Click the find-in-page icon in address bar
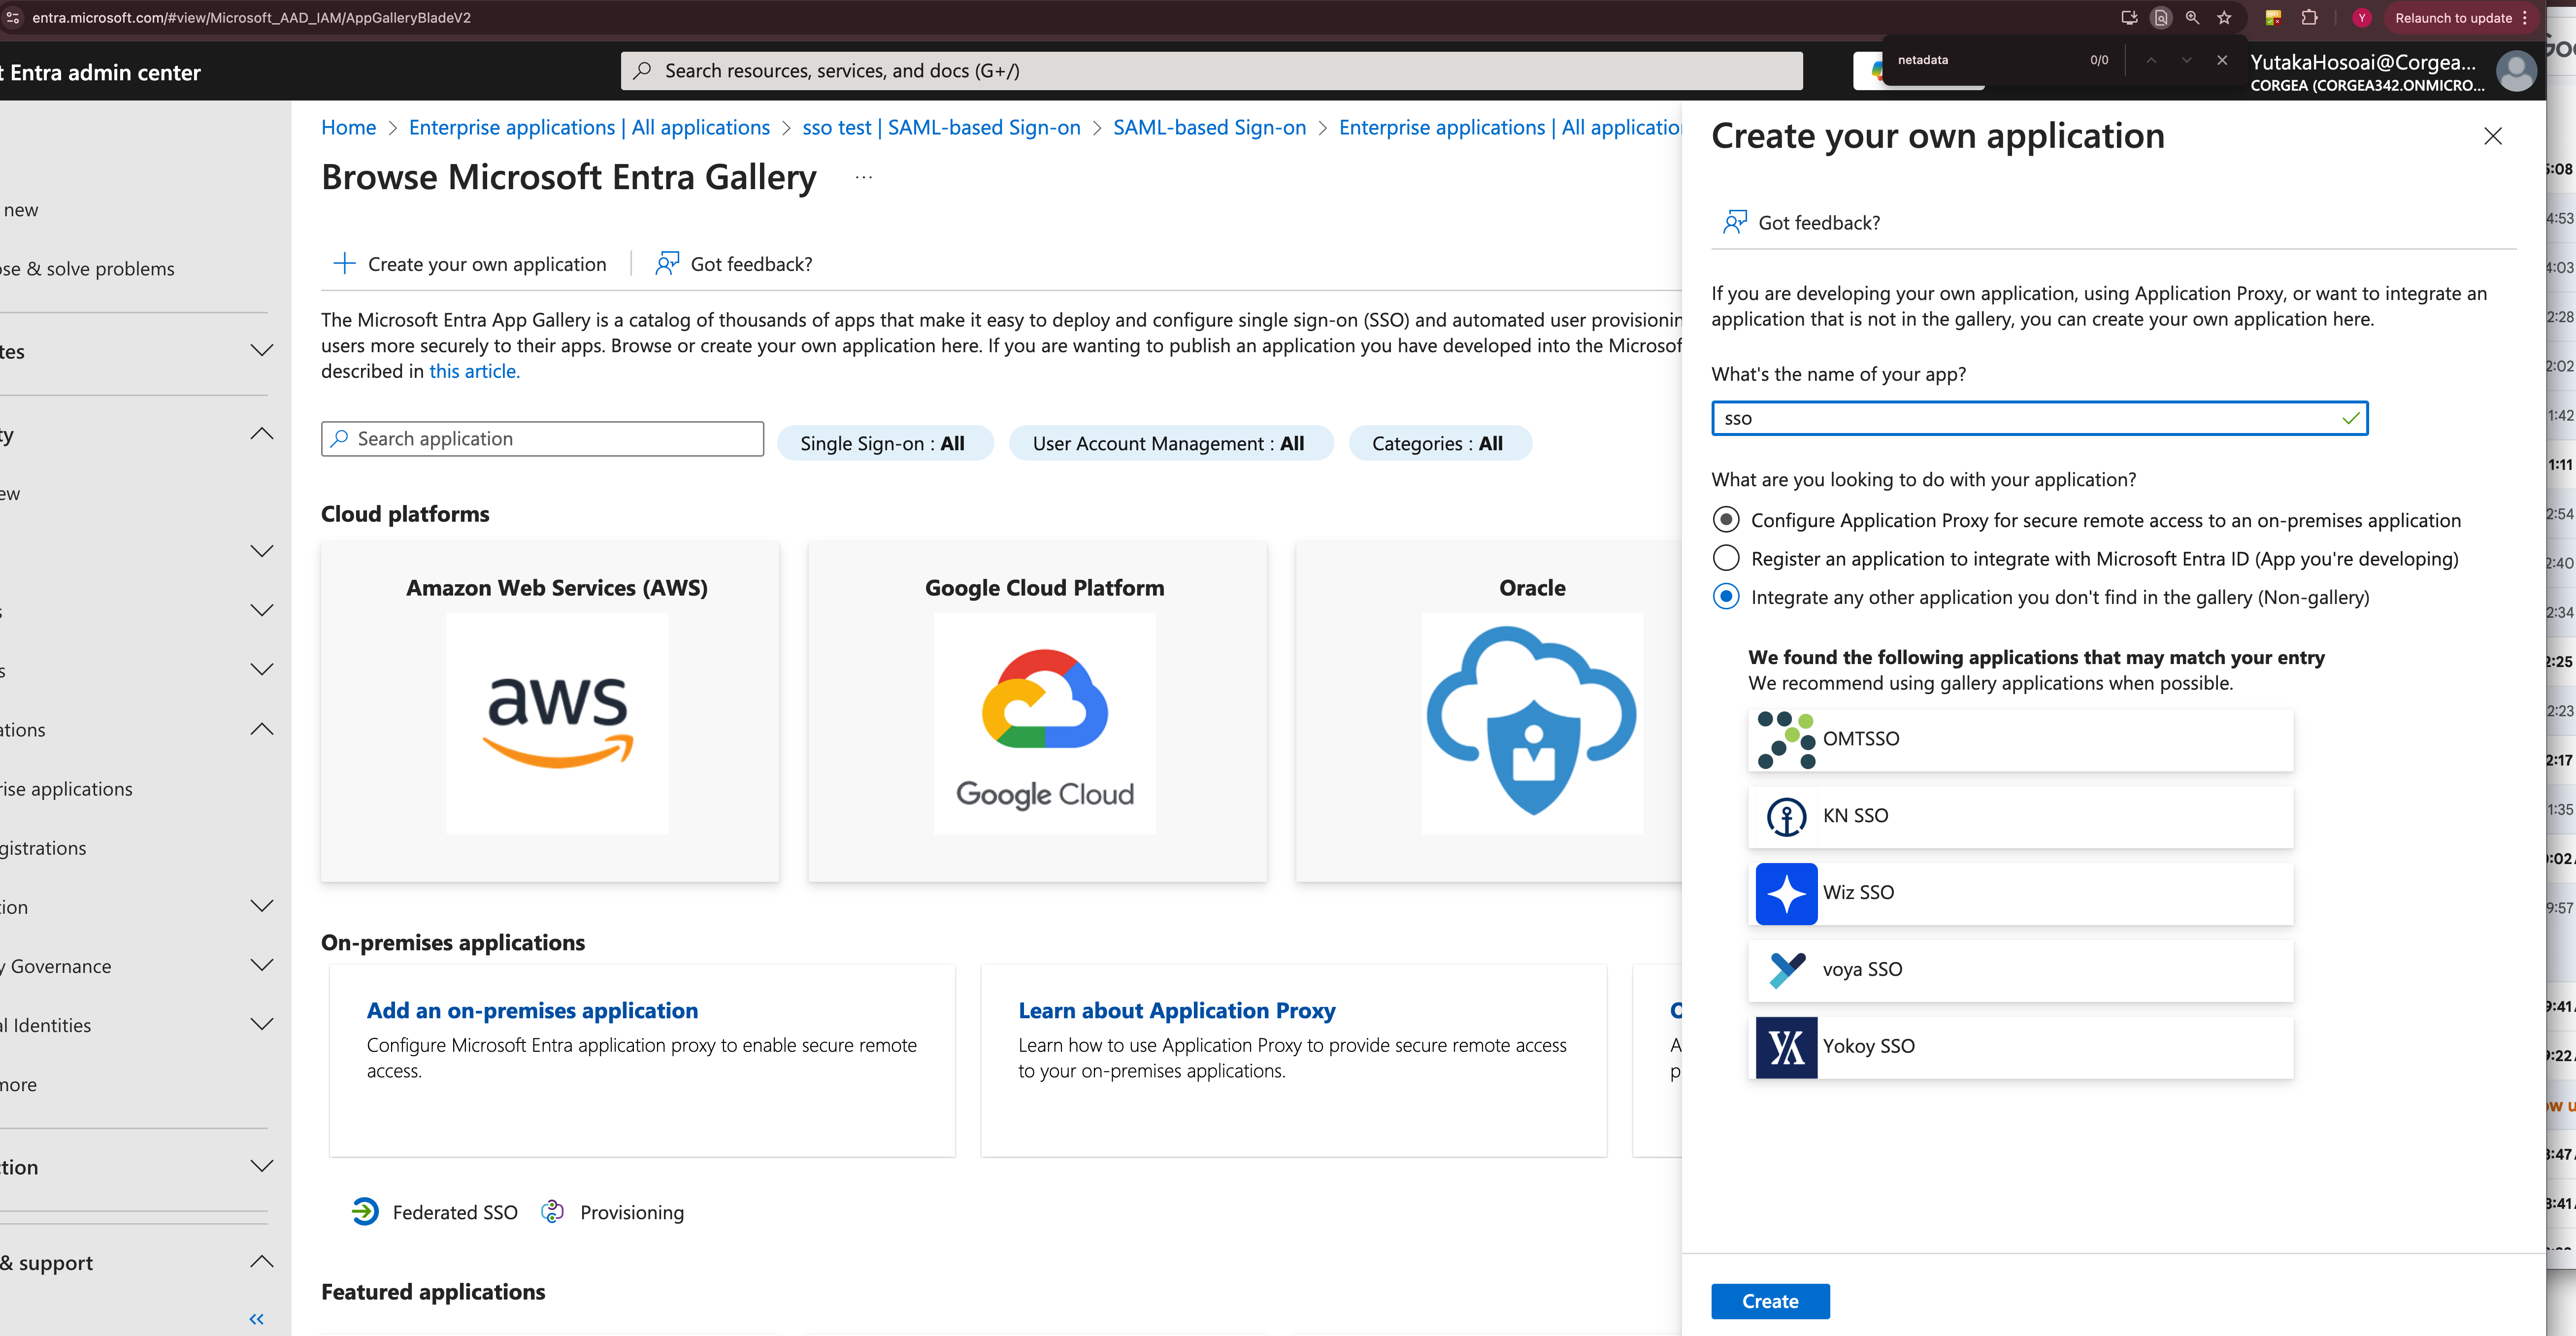Screen dimensions: 2576x1336 click(x=2161, y=18)
